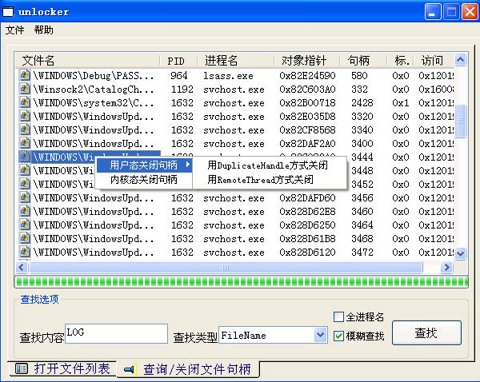Click the file icon of the Winsock2\CatalogCh row
Viewport: 480px width, 382px height.
coord(24,89)
